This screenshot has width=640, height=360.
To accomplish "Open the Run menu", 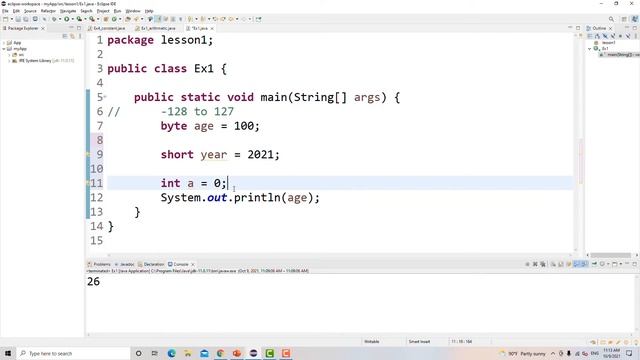I will click(x=118, y=11).
